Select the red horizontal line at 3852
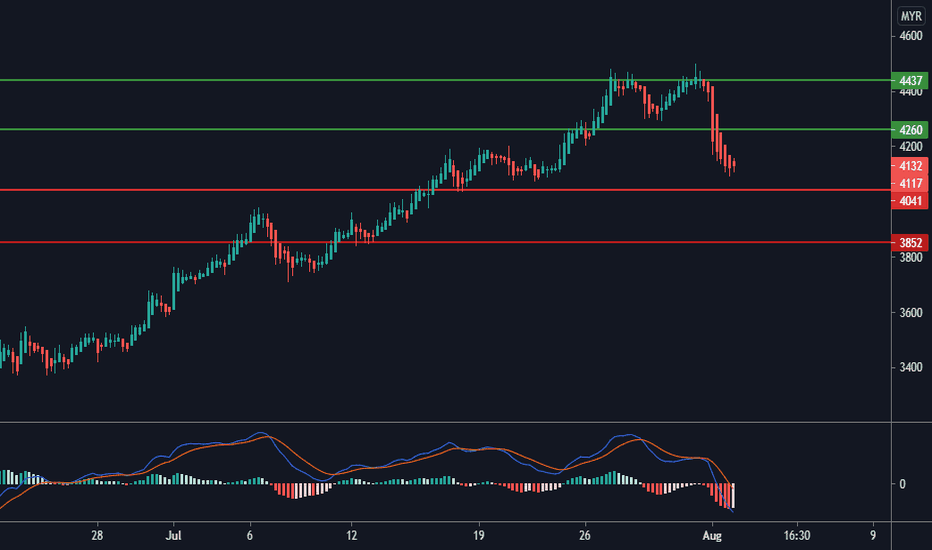Viewport: 932px width, 550px height. click(x=446, y=242)
